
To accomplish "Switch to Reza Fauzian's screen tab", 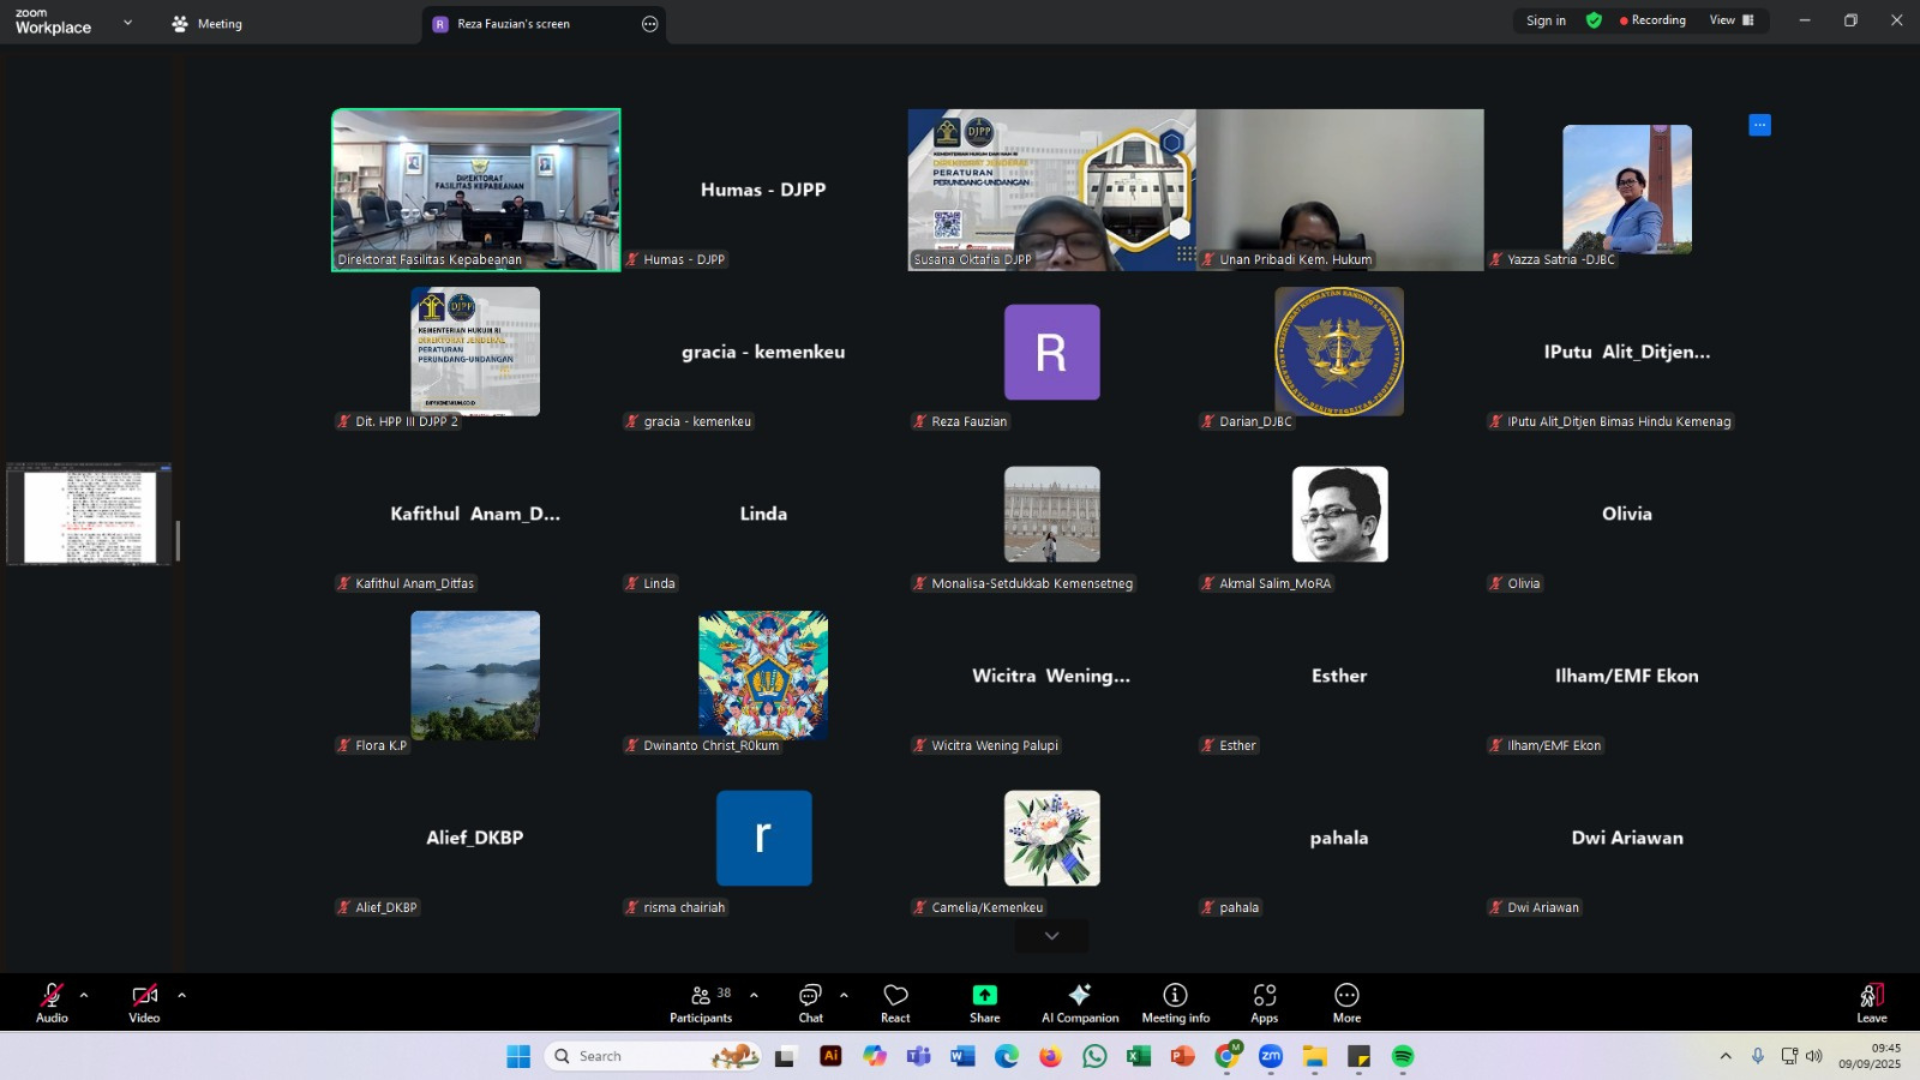I will [x=513, y=24].
